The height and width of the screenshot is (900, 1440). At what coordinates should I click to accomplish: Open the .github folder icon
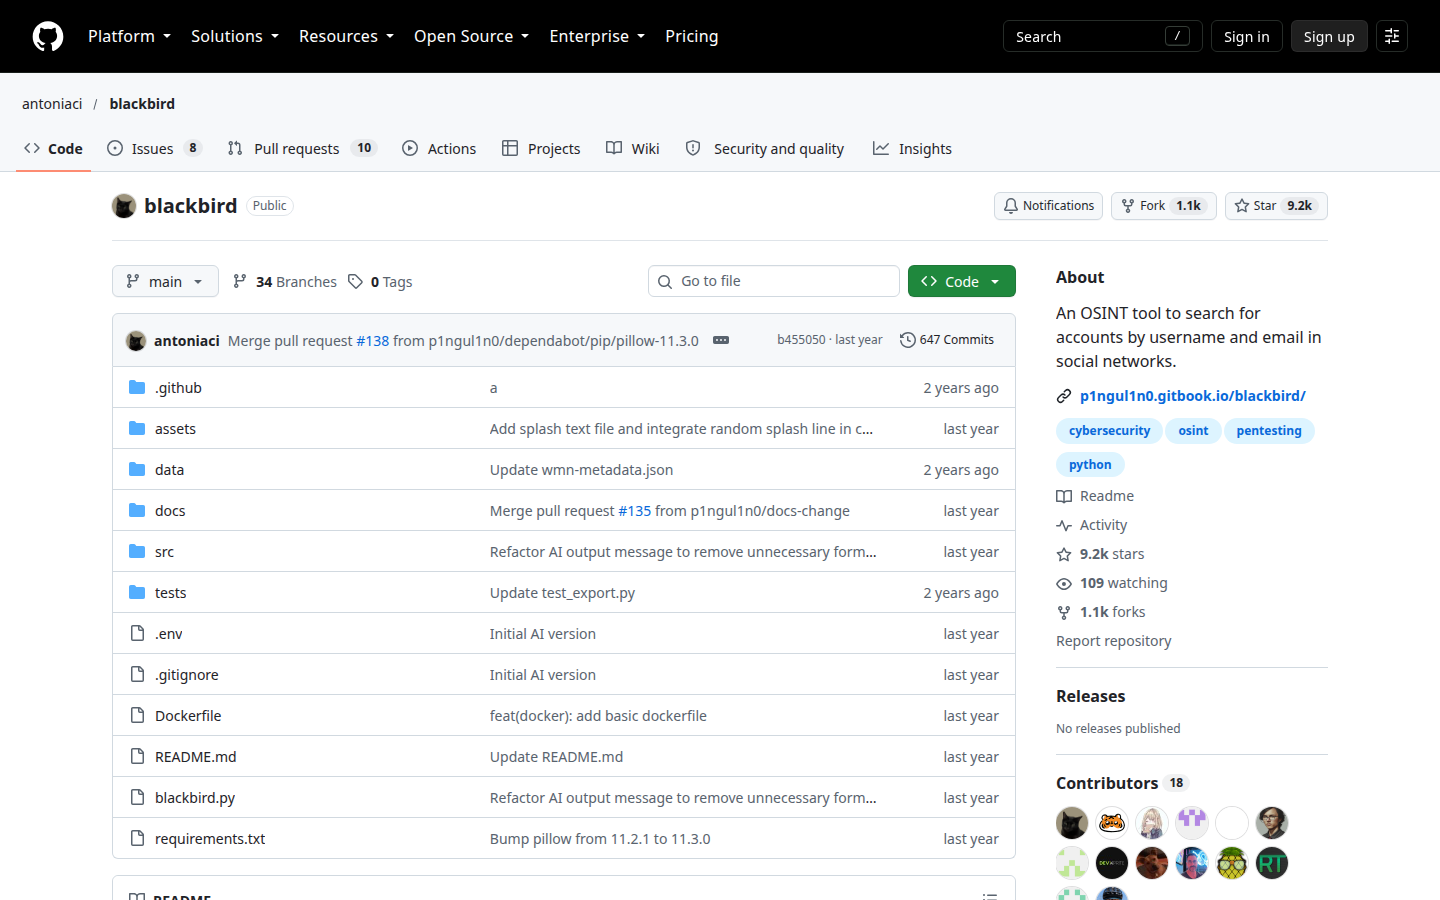point(137,387)
